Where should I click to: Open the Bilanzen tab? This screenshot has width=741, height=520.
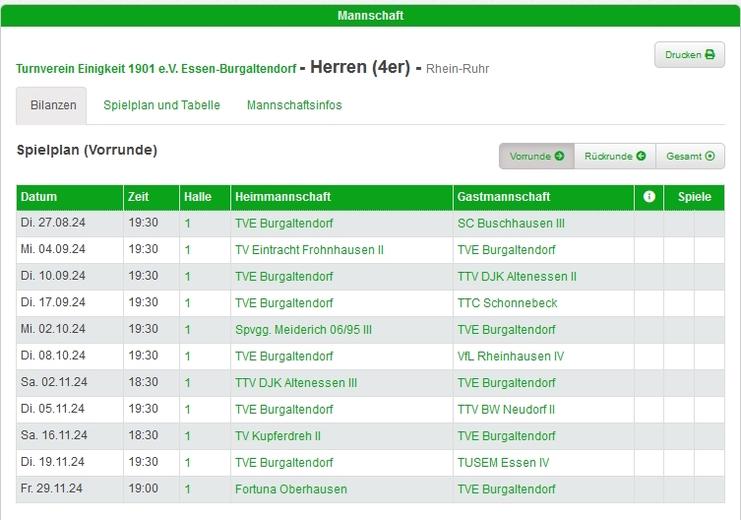coord(52,105)
